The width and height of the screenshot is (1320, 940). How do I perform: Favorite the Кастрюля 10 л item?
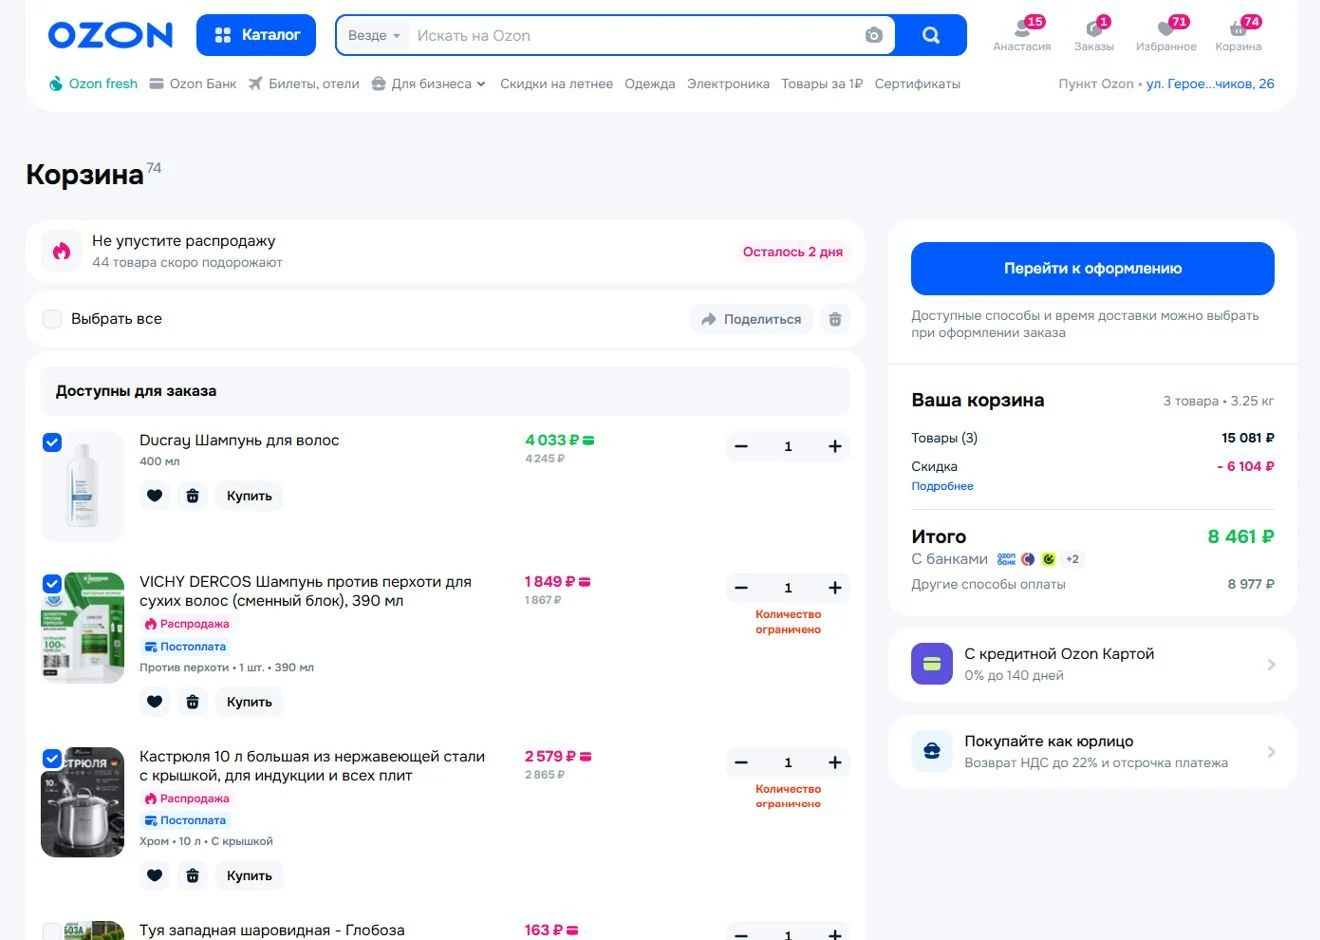click(x=154, y=876)
